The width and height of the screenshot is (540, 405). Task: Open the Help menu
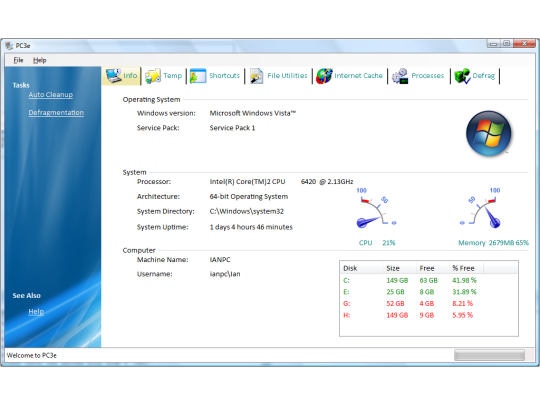coord(40,60)
